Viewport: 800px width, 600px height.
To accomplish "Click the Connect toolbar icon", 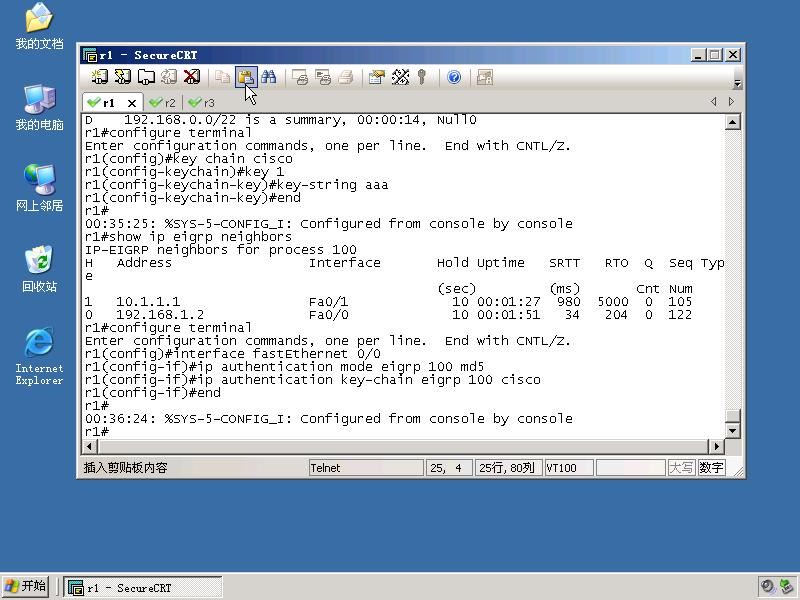I will (99, 77).
